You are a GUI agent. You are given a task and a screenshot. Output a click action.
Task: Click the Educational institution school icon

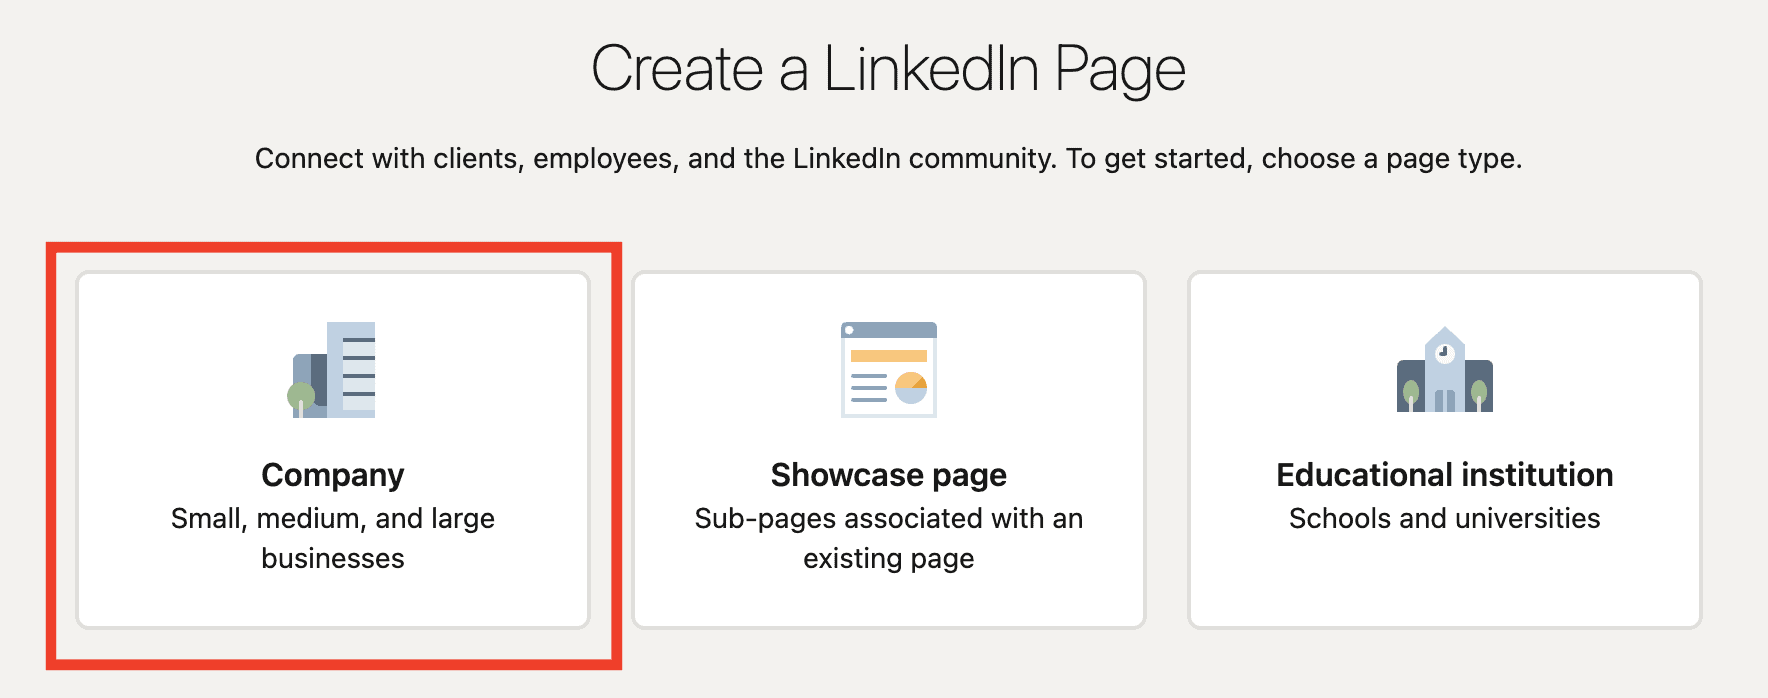[x=1444, y=369]
